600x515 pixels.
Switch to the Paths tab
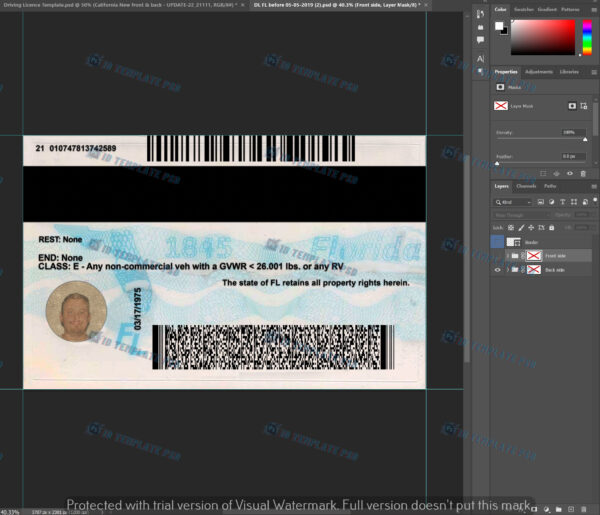click(x=550, y=186)
